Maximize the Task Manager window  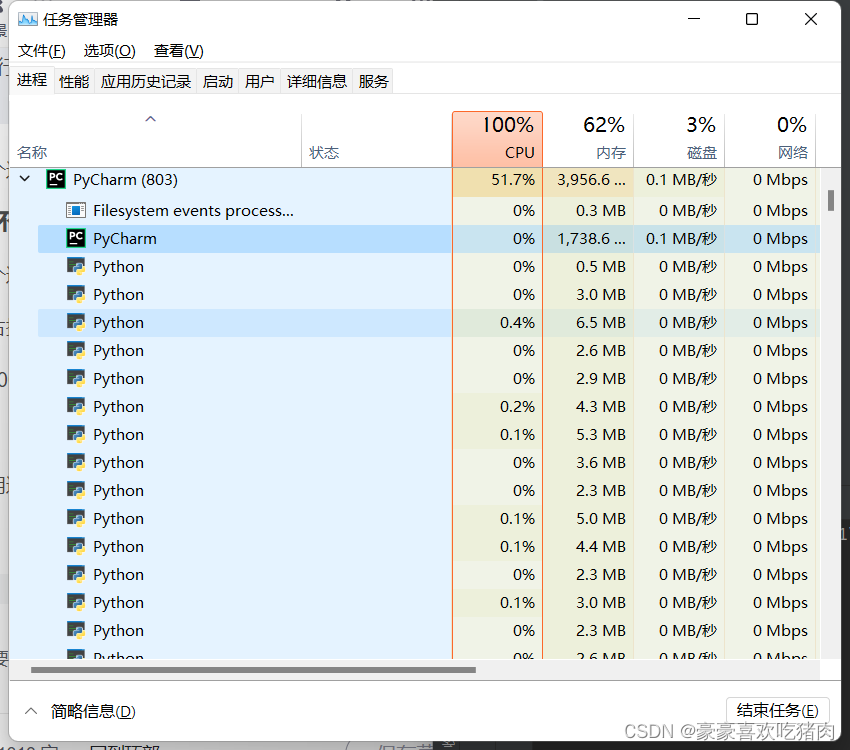(752, 19)
